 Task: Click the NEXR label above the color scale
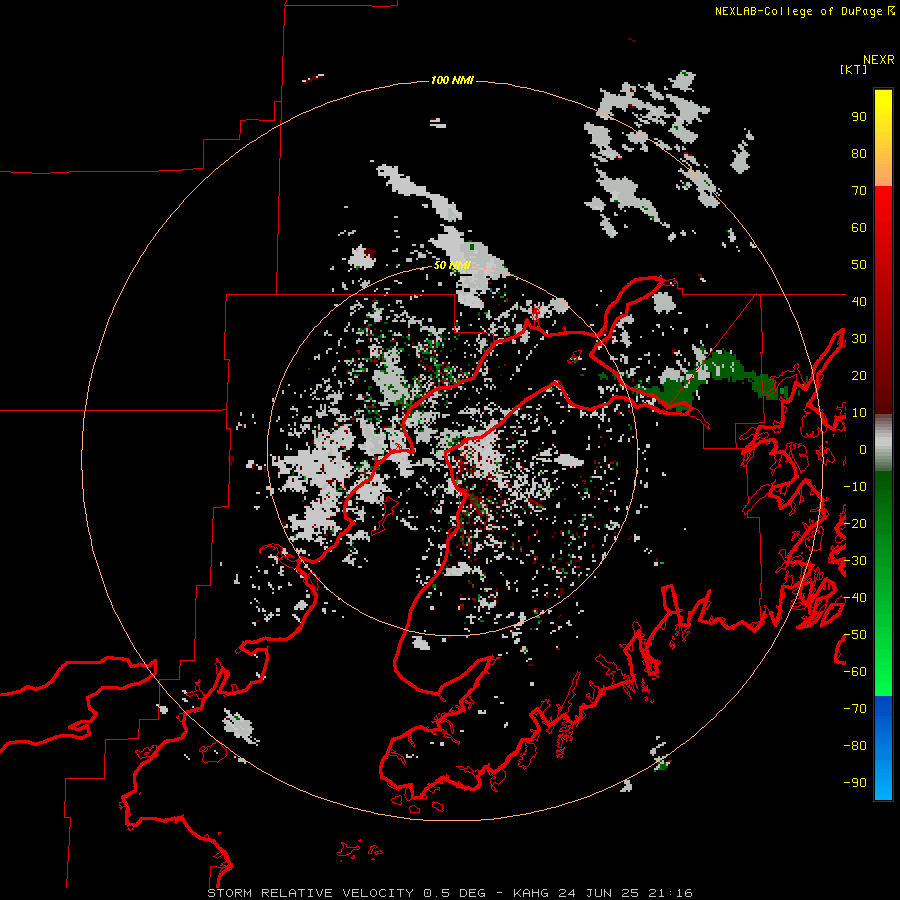pos(878,59)
